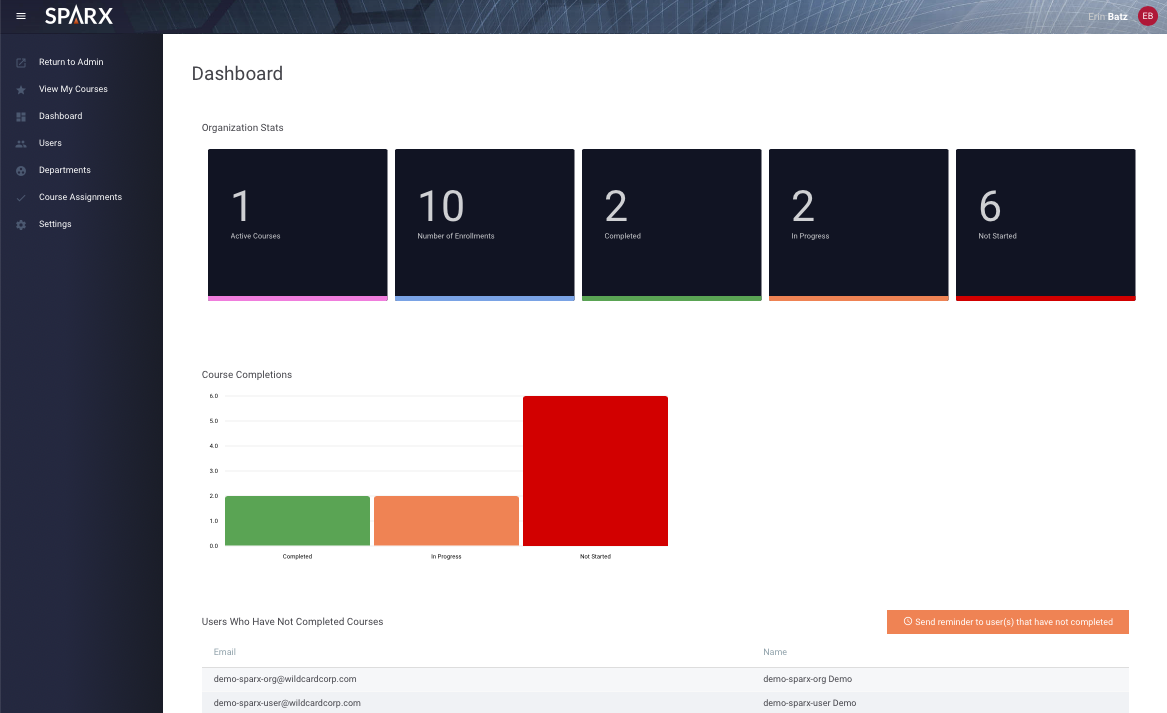Click the checkmark icon for Course Assignments
The height and width of the screenshot is (713, 1167).
pos(20,197)
